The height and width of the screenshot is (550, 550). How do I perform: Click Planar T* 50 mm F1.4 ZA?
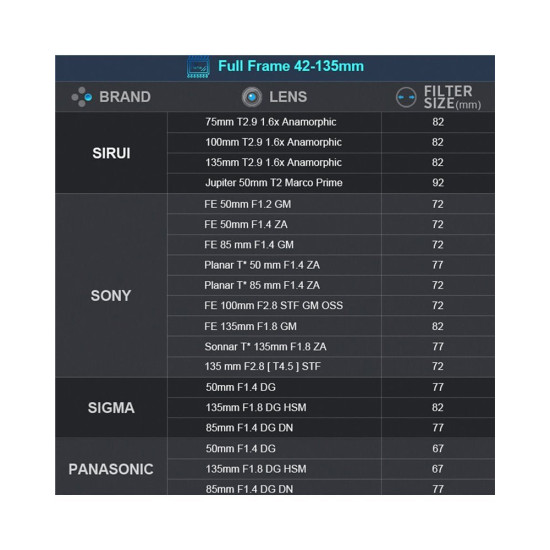262,265
